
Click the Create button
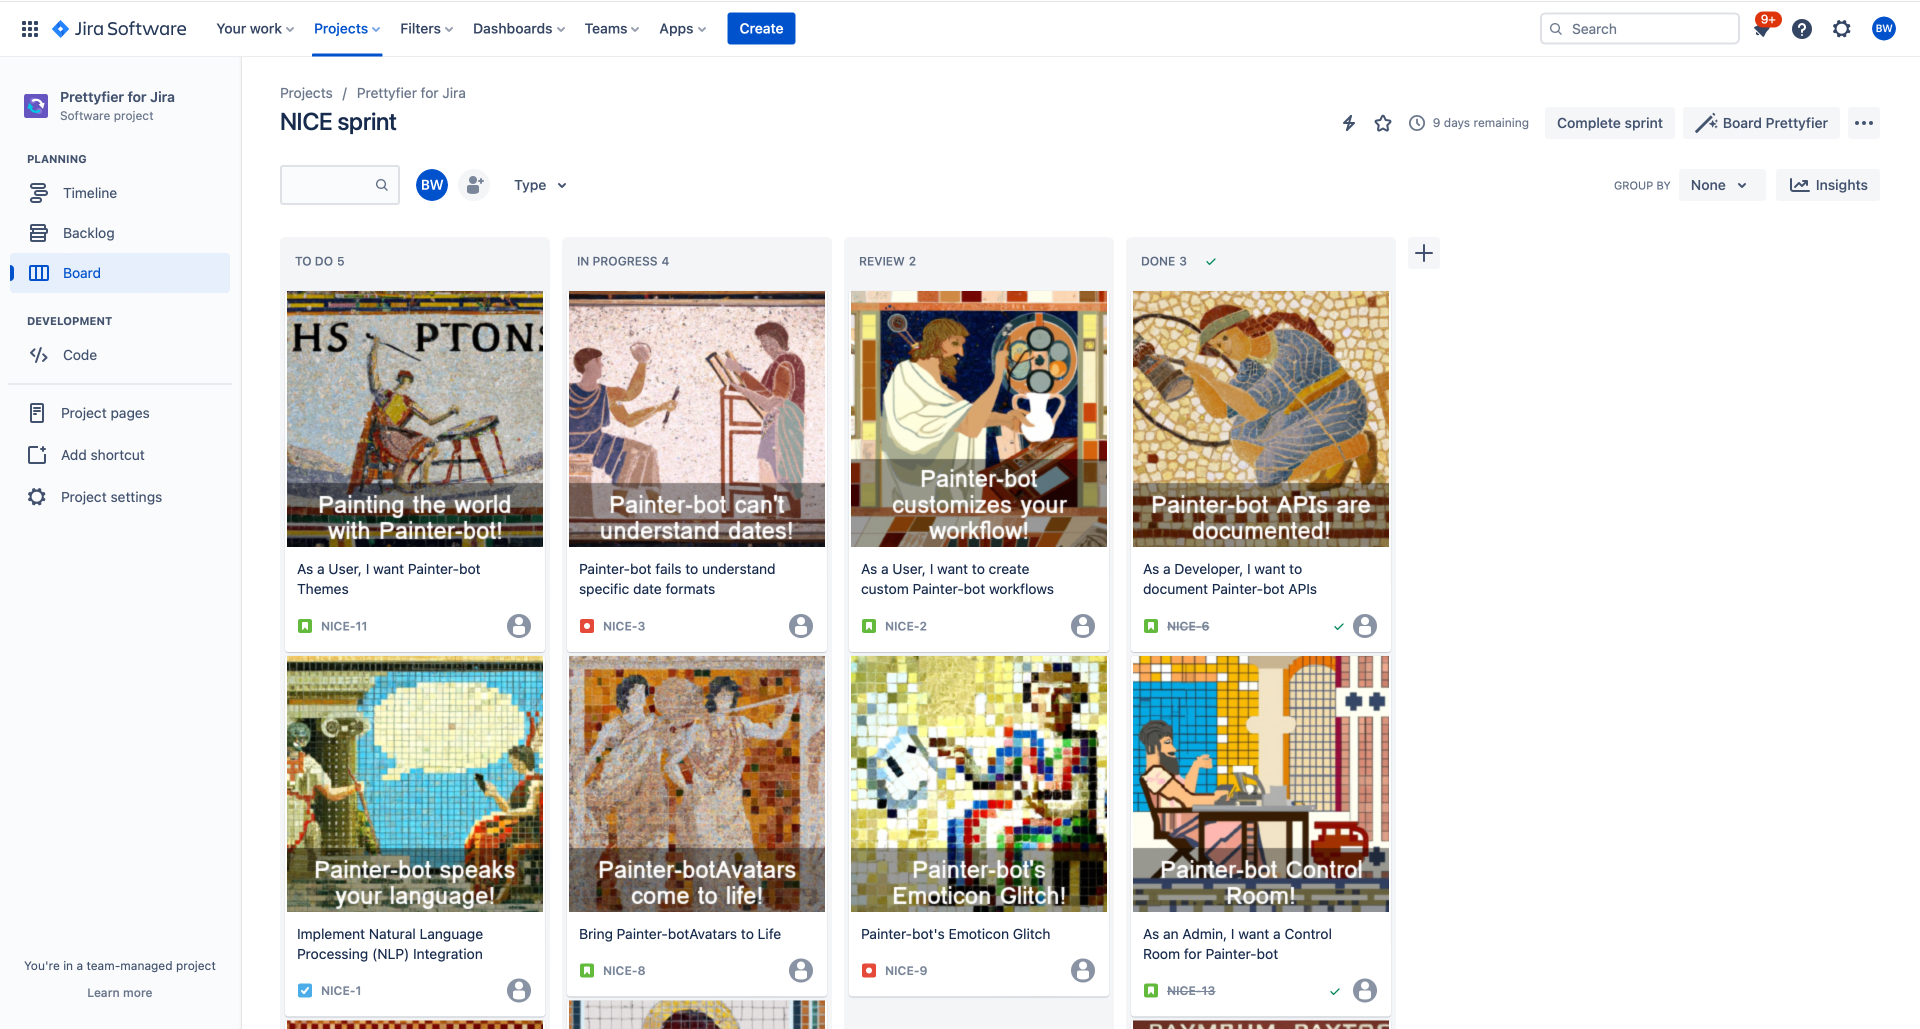pos(761,29)
